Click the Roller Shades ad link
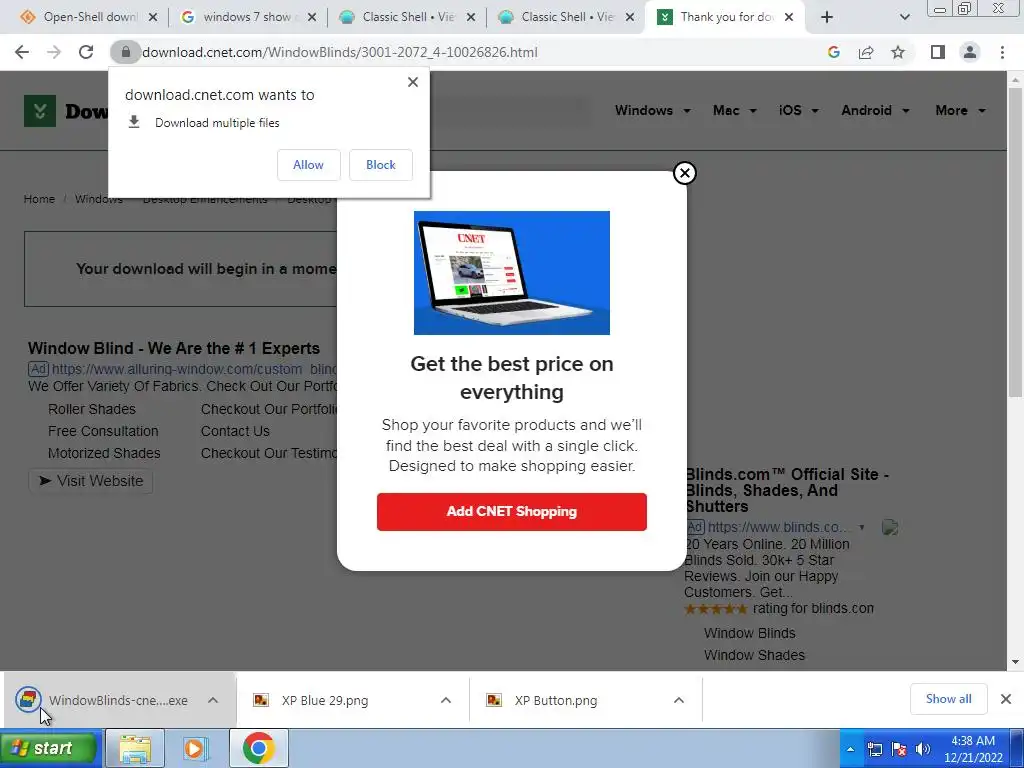The image size is (1024, 768). 92,409
